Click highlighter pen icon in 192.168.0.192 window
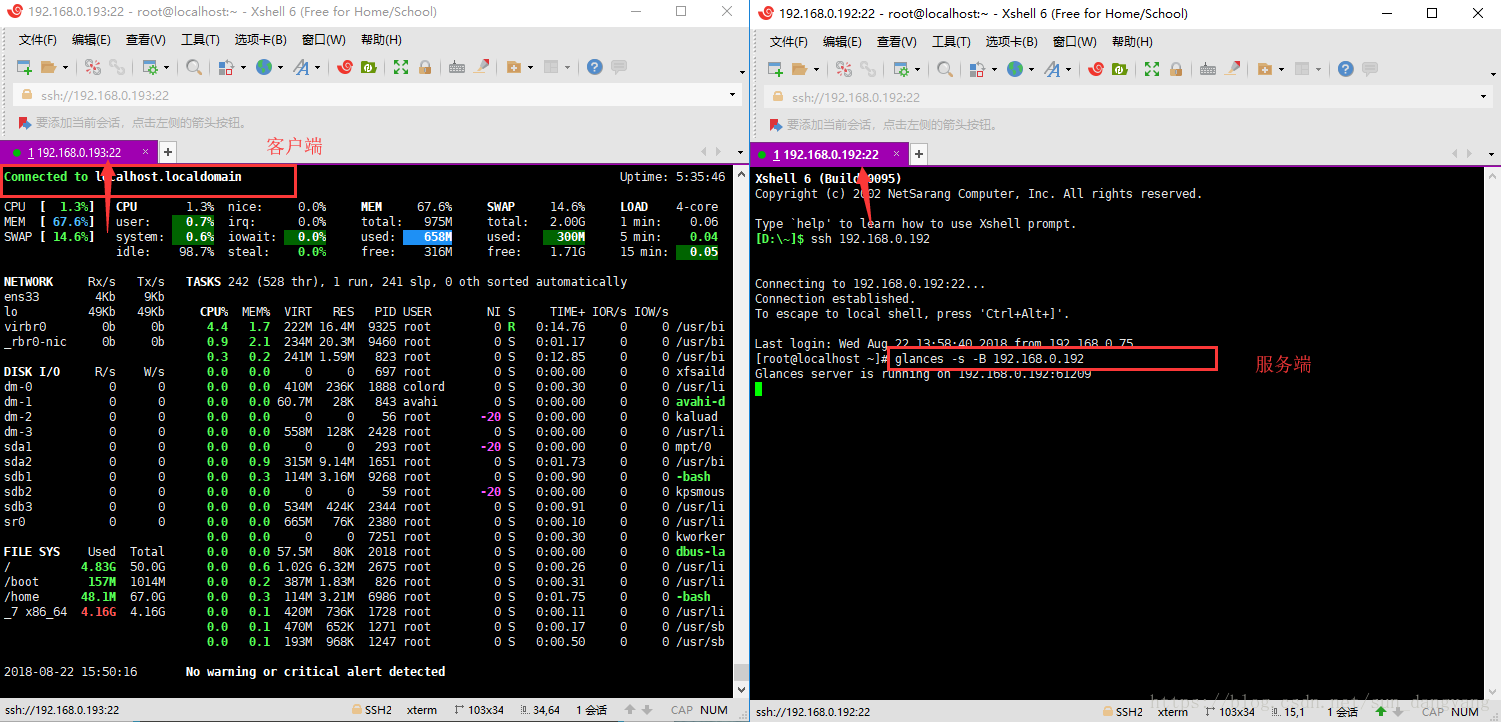This screenshot has height=722, width=1501. coord(1232,69)
